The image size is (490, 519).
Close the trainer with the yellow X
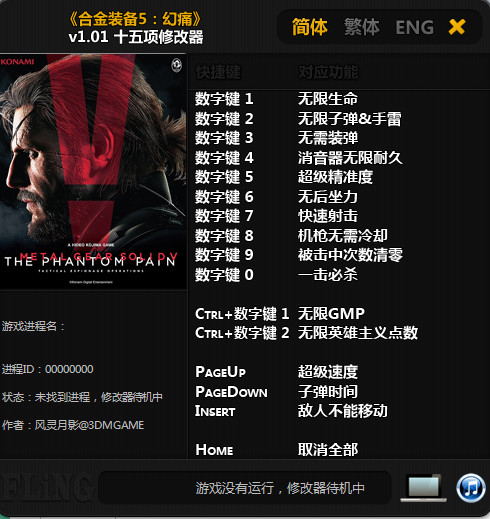click(457, 27)
